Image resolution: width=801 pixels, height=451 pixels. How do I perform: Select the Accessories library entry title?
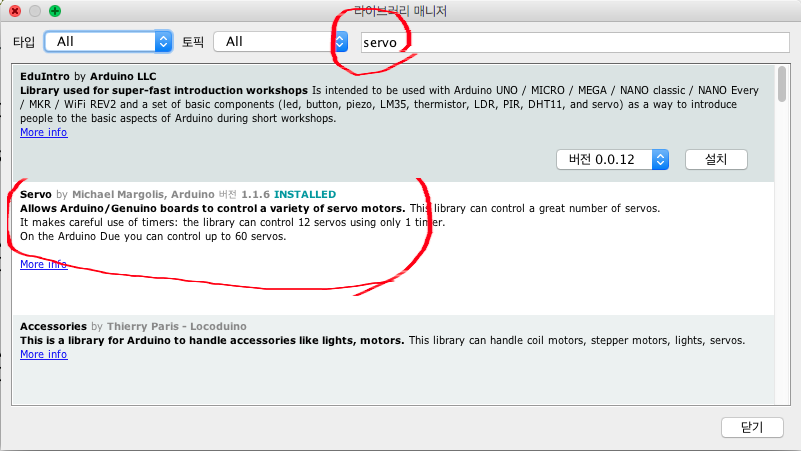click(53, 326)
